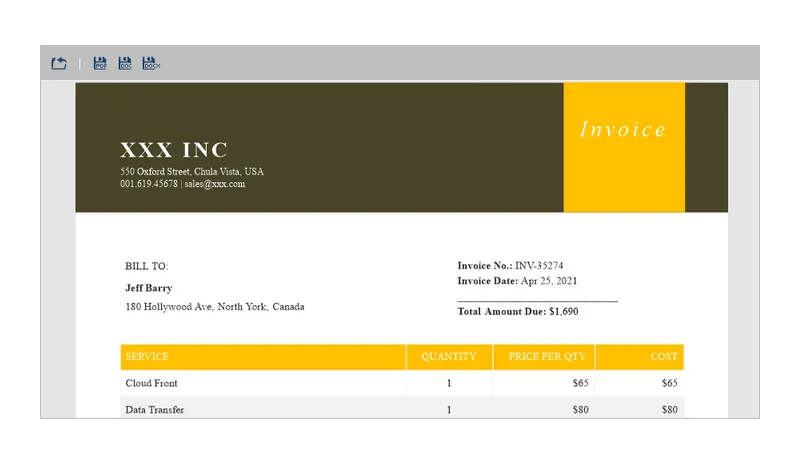Click the 180 Hollywood Ave billing address

[215, 306]
